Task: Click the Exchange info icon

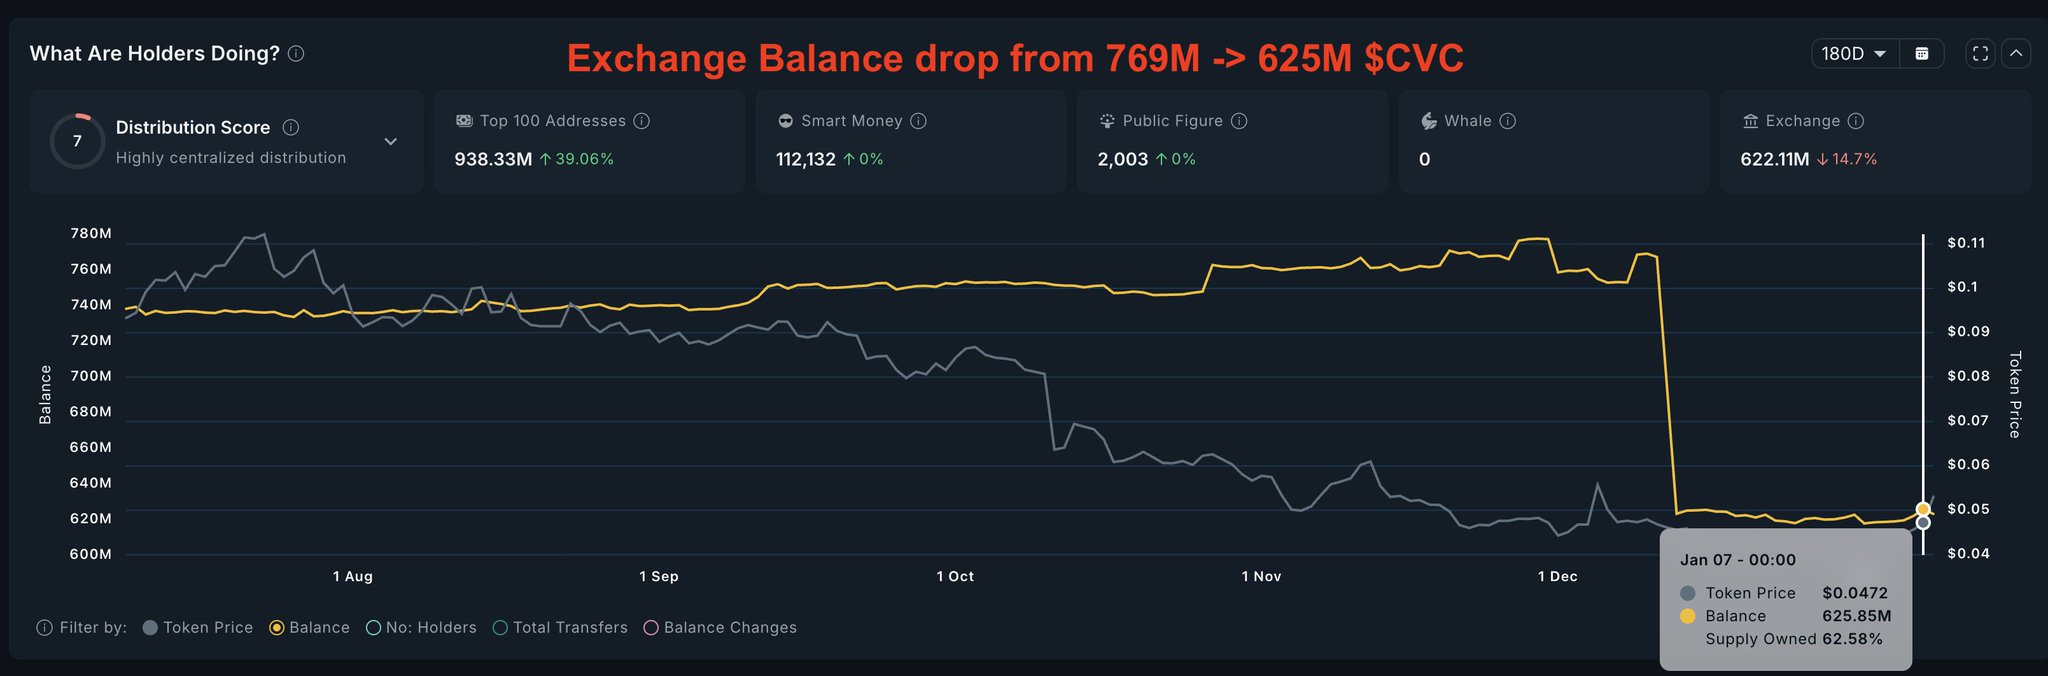Action: [1856, 121]
